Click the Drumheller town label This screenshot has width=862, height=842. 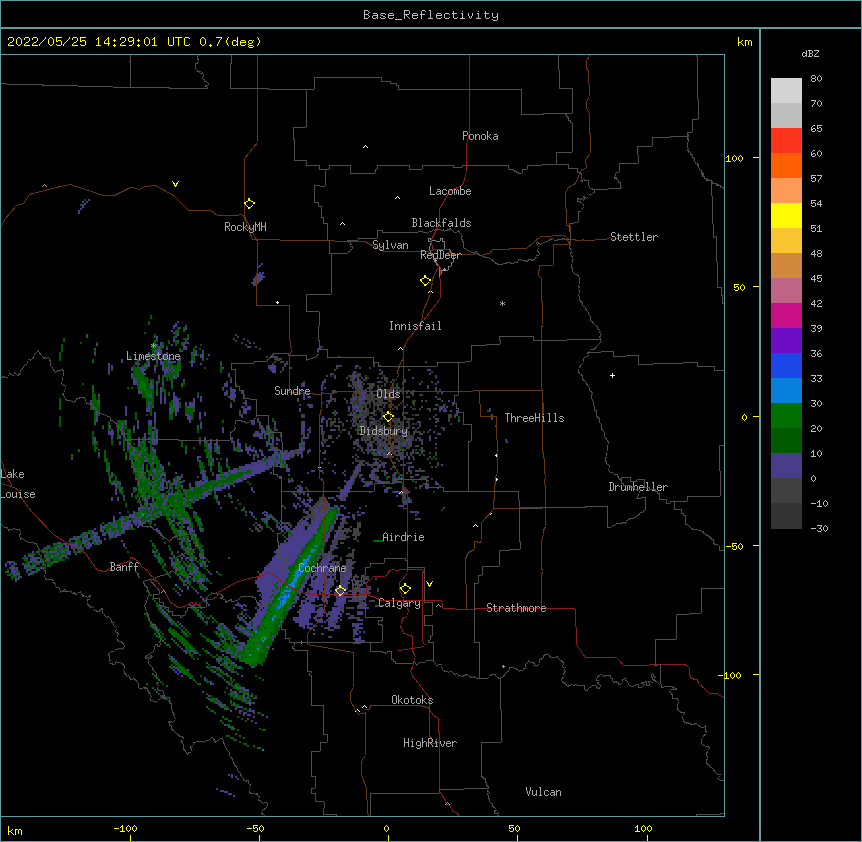[638, 487]
